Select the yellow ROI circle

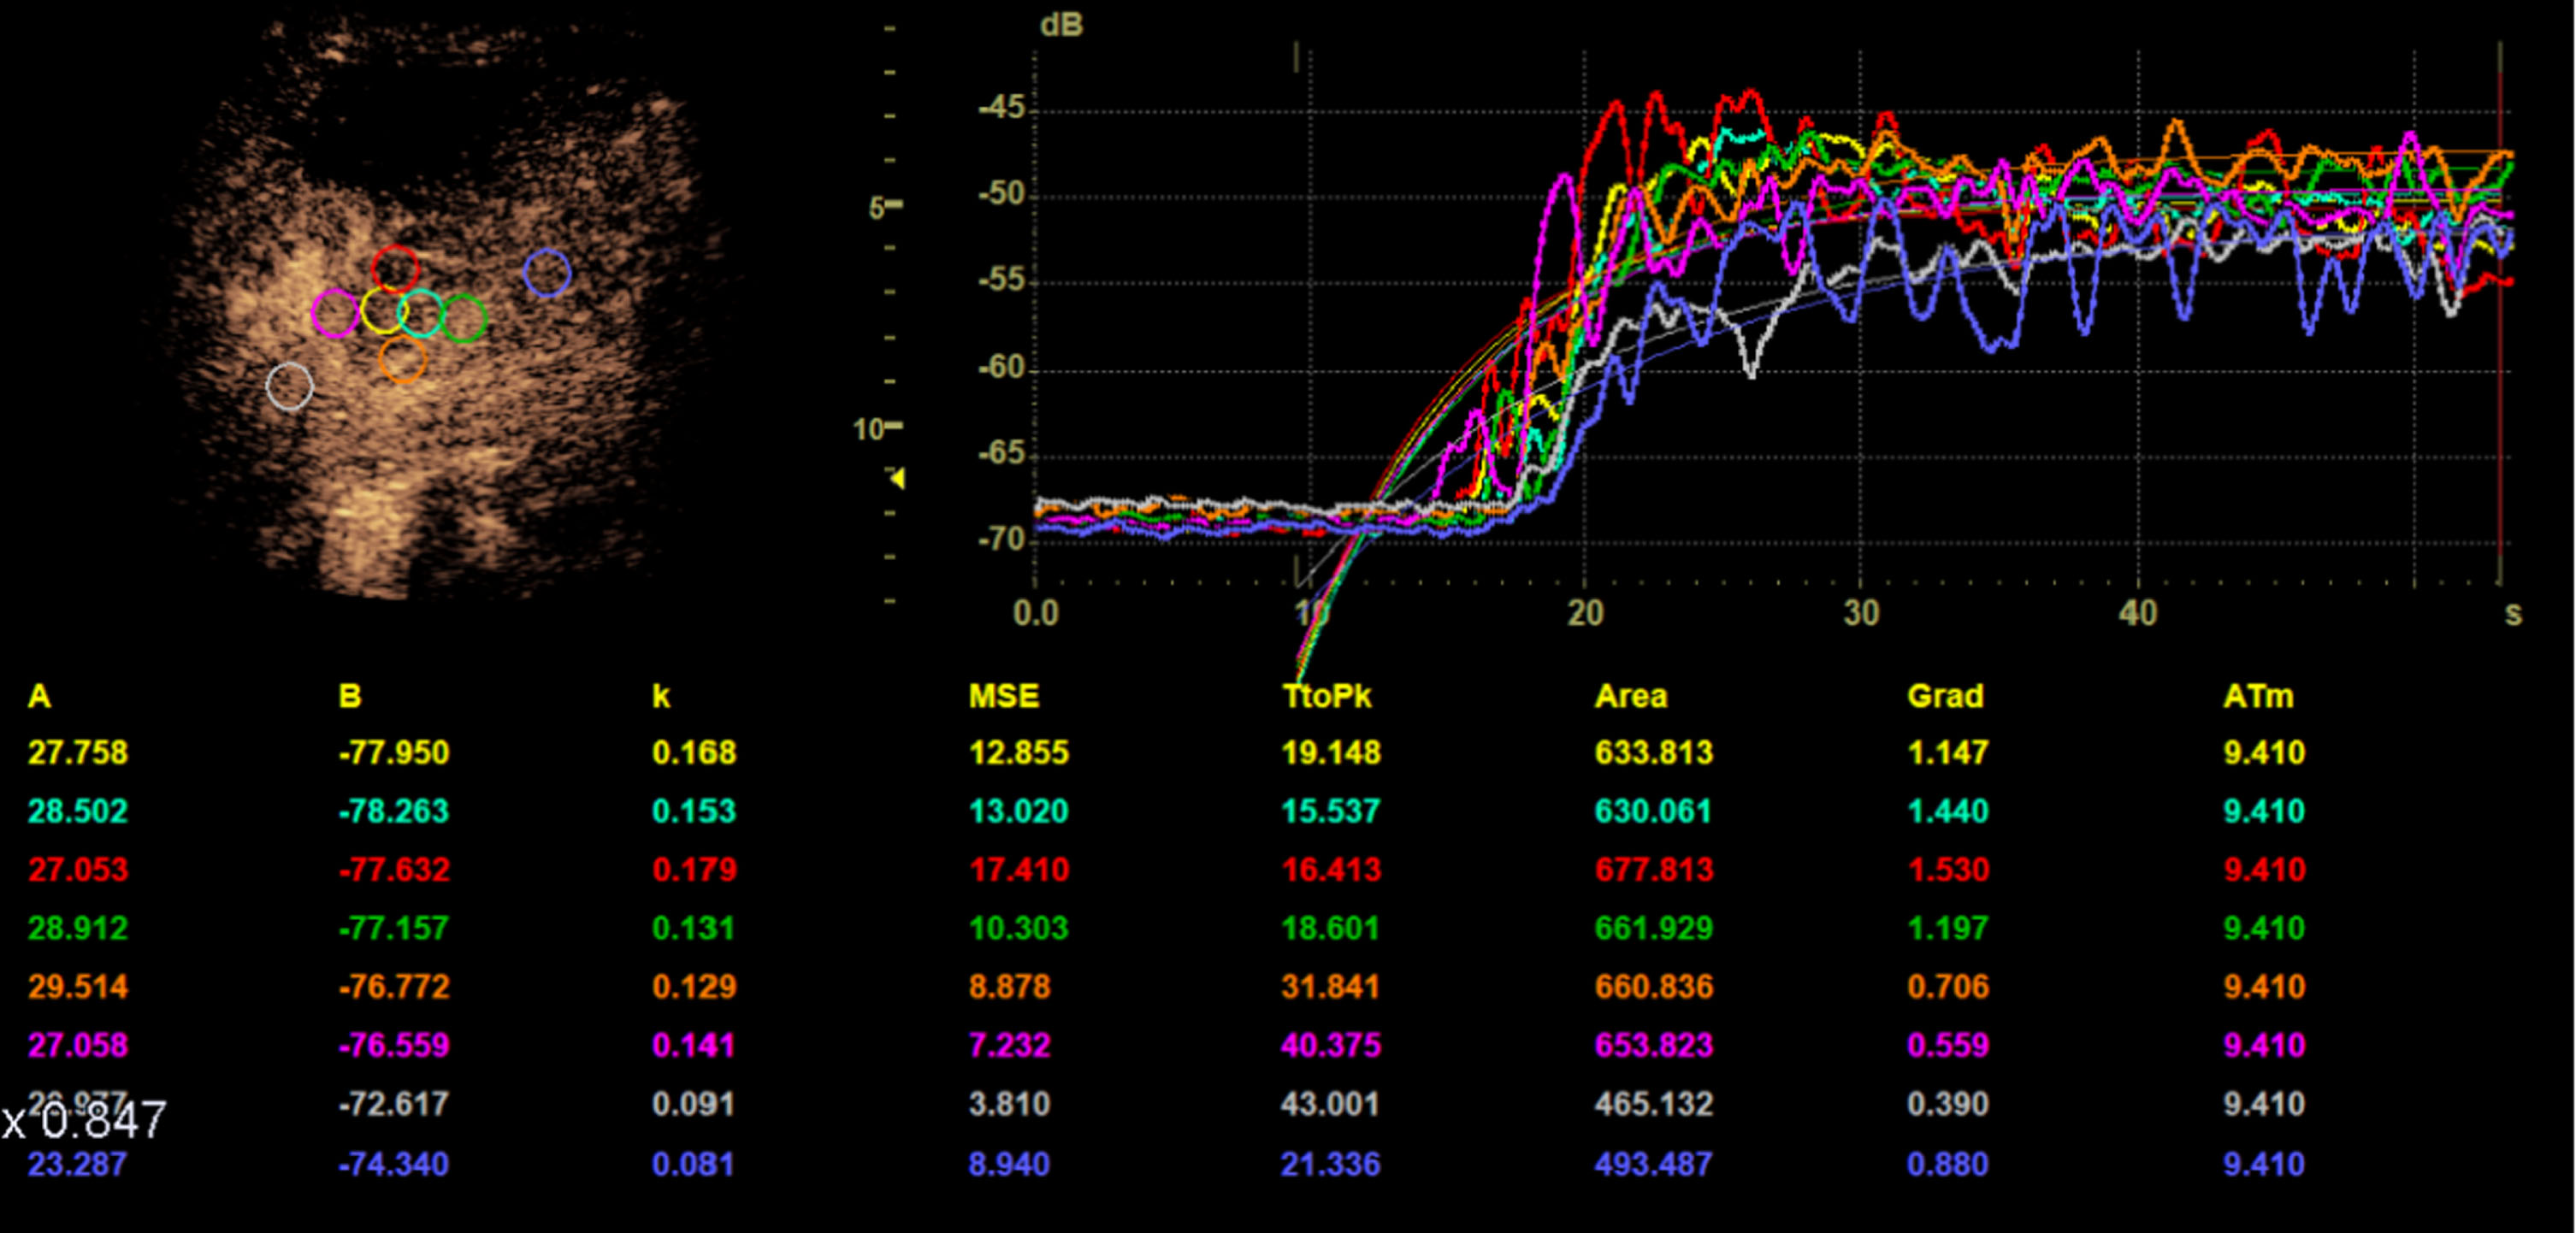point(385,311)
